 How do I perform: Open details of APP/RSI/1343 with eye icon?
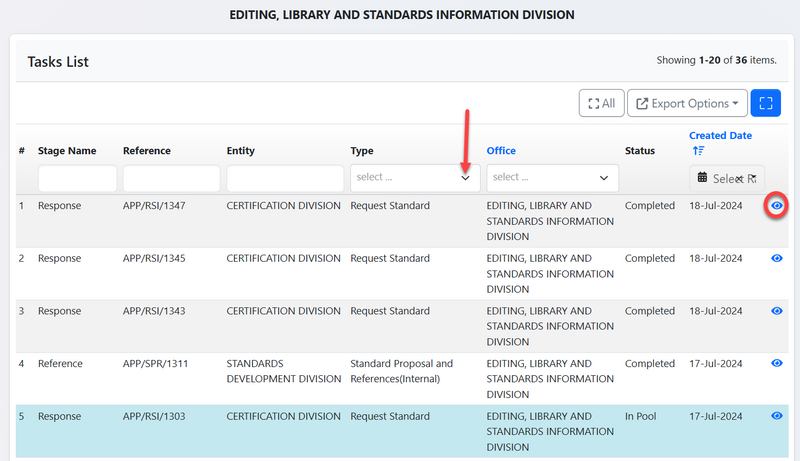(x=776, y=311)
